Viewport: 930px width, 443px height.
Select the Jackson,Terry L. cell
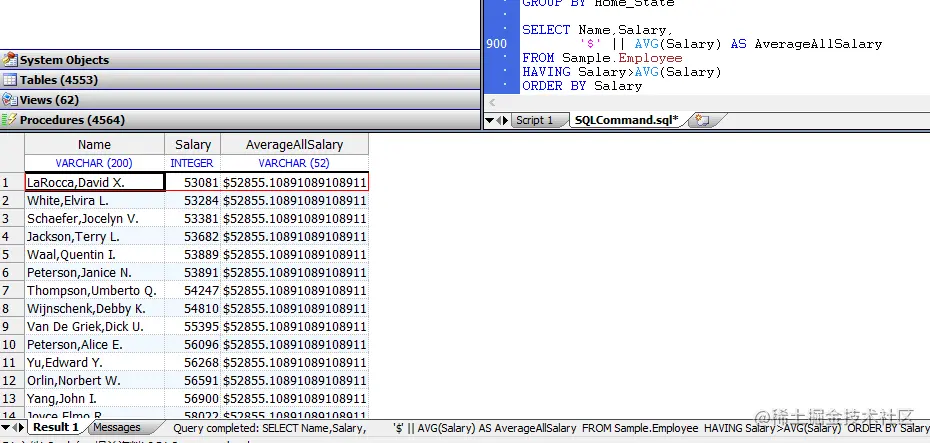point(94,237)
